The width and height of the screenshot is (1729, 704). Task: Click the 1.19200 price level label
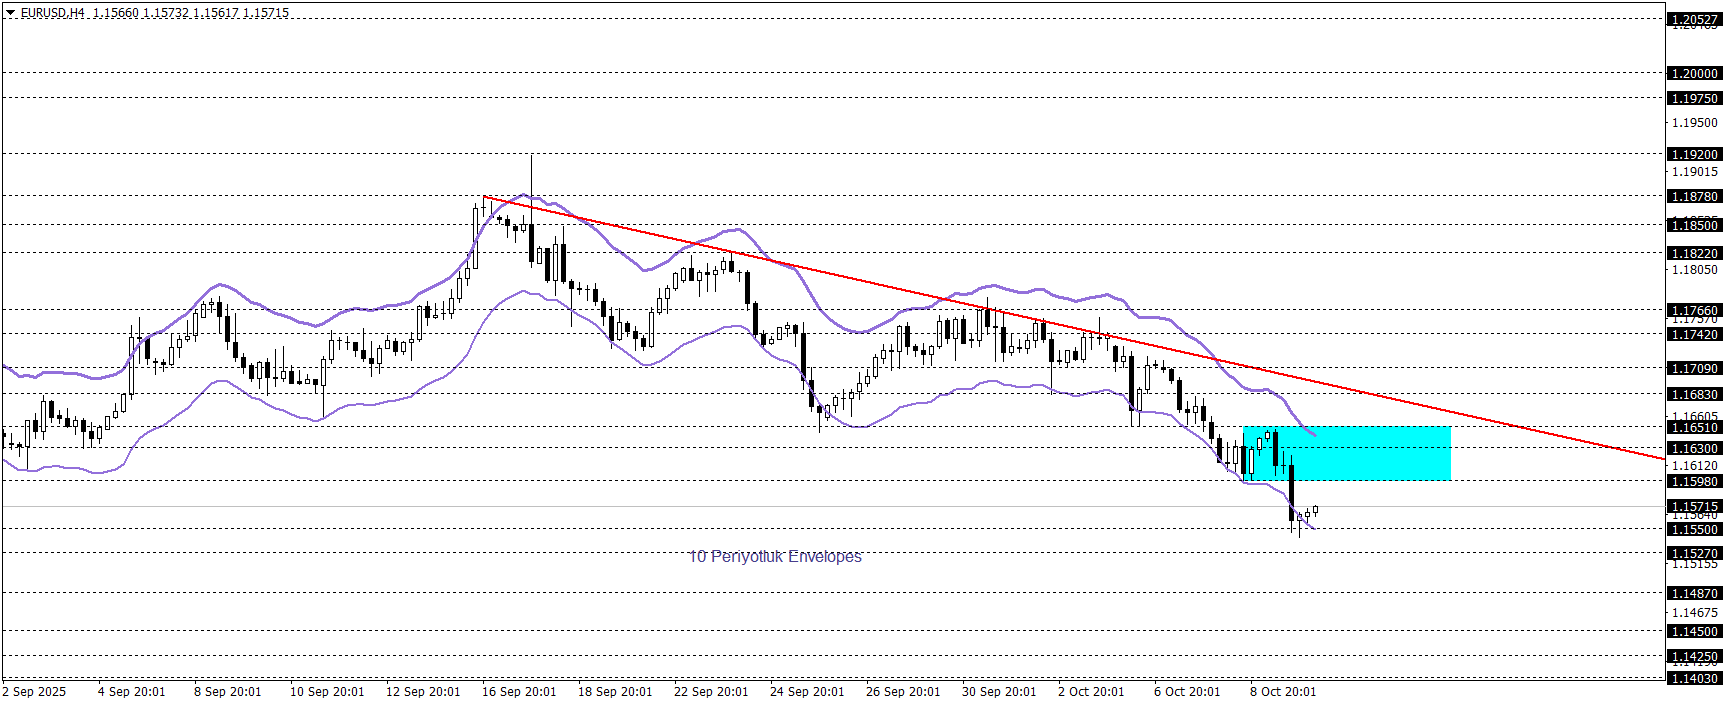[x=1694, y=154]
